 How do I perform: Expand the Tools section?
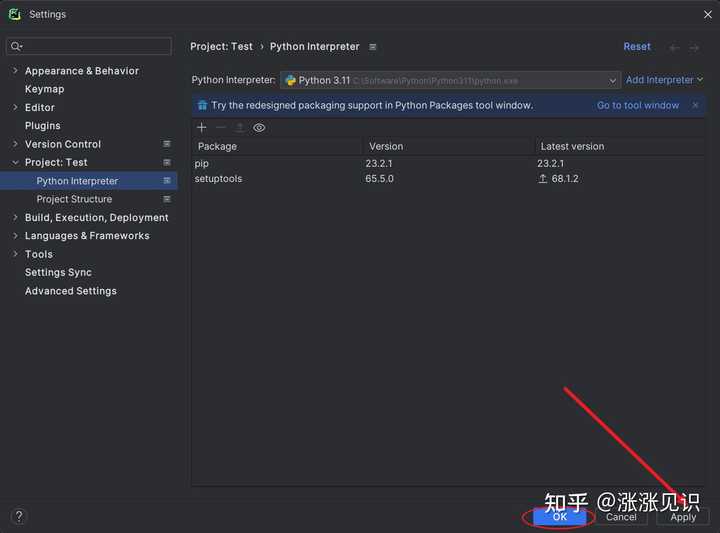[x=15, y=254]
